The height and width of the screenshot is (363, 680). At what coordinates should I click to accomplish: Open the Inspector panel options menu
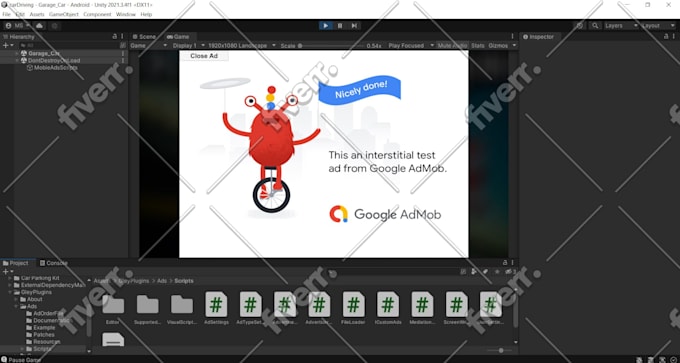(673, 37)
